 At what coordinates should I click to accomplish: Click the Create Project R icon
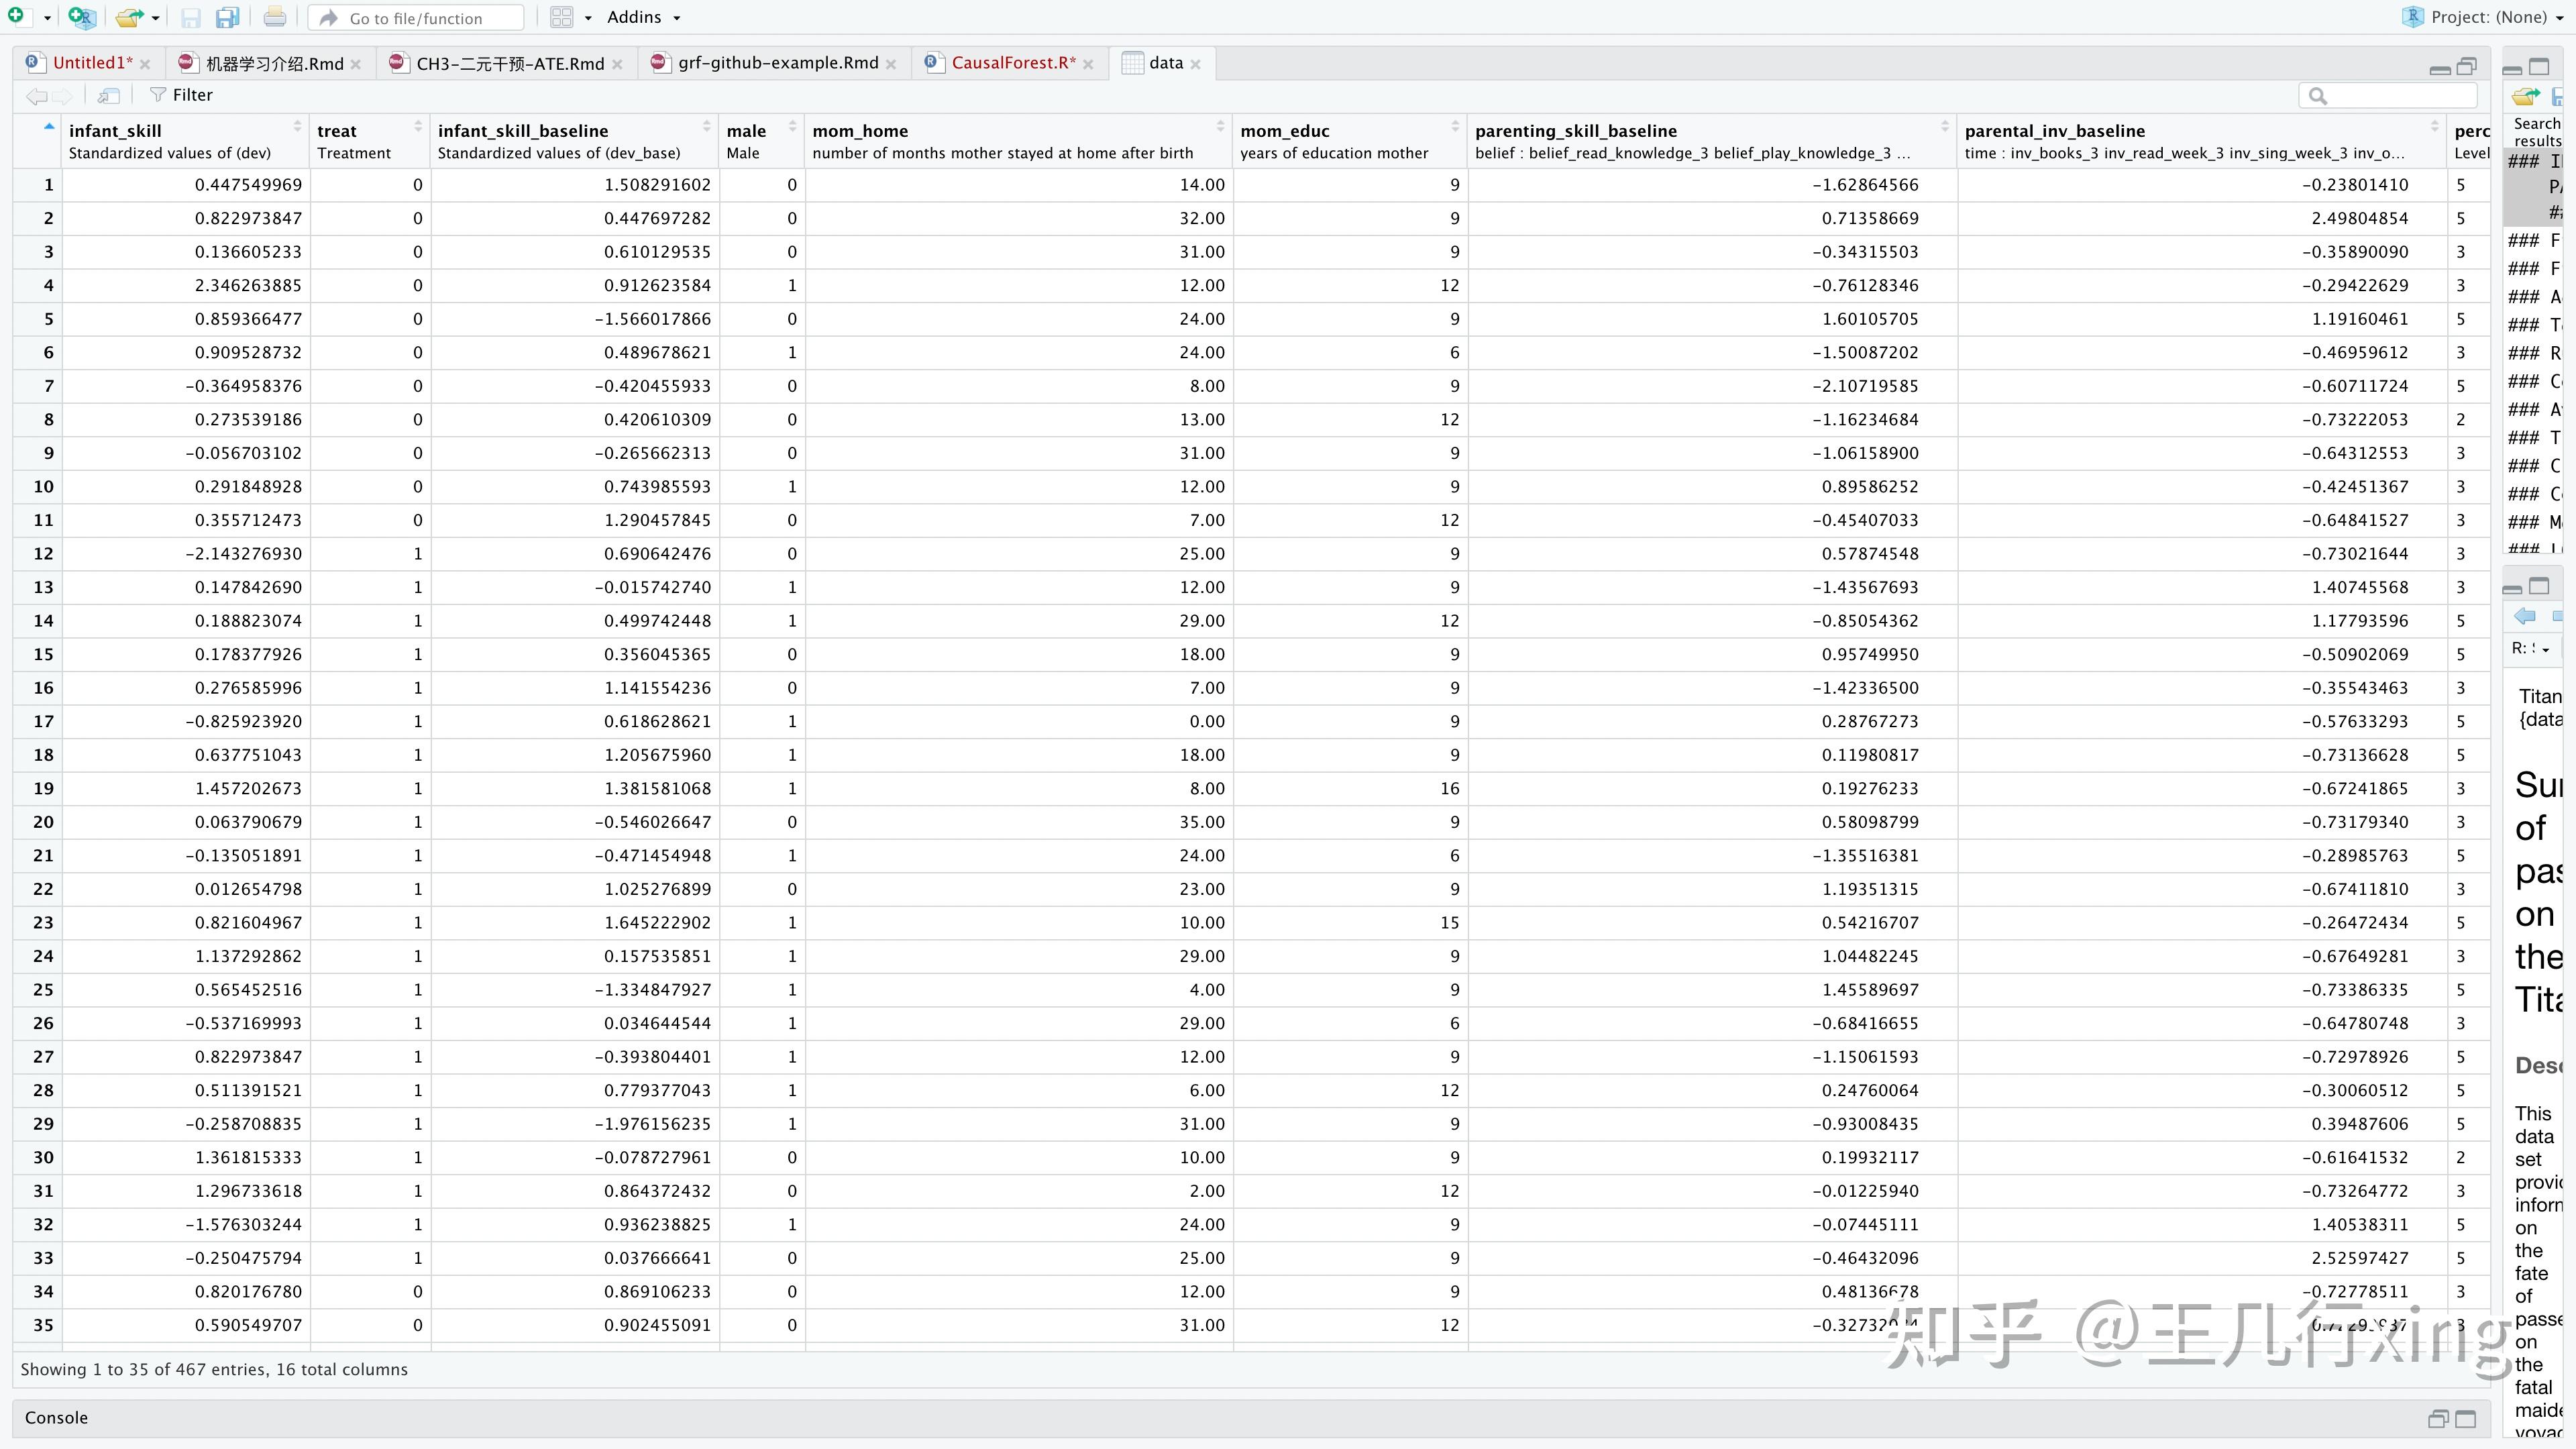pyautogui.click(x=82, y=17)
